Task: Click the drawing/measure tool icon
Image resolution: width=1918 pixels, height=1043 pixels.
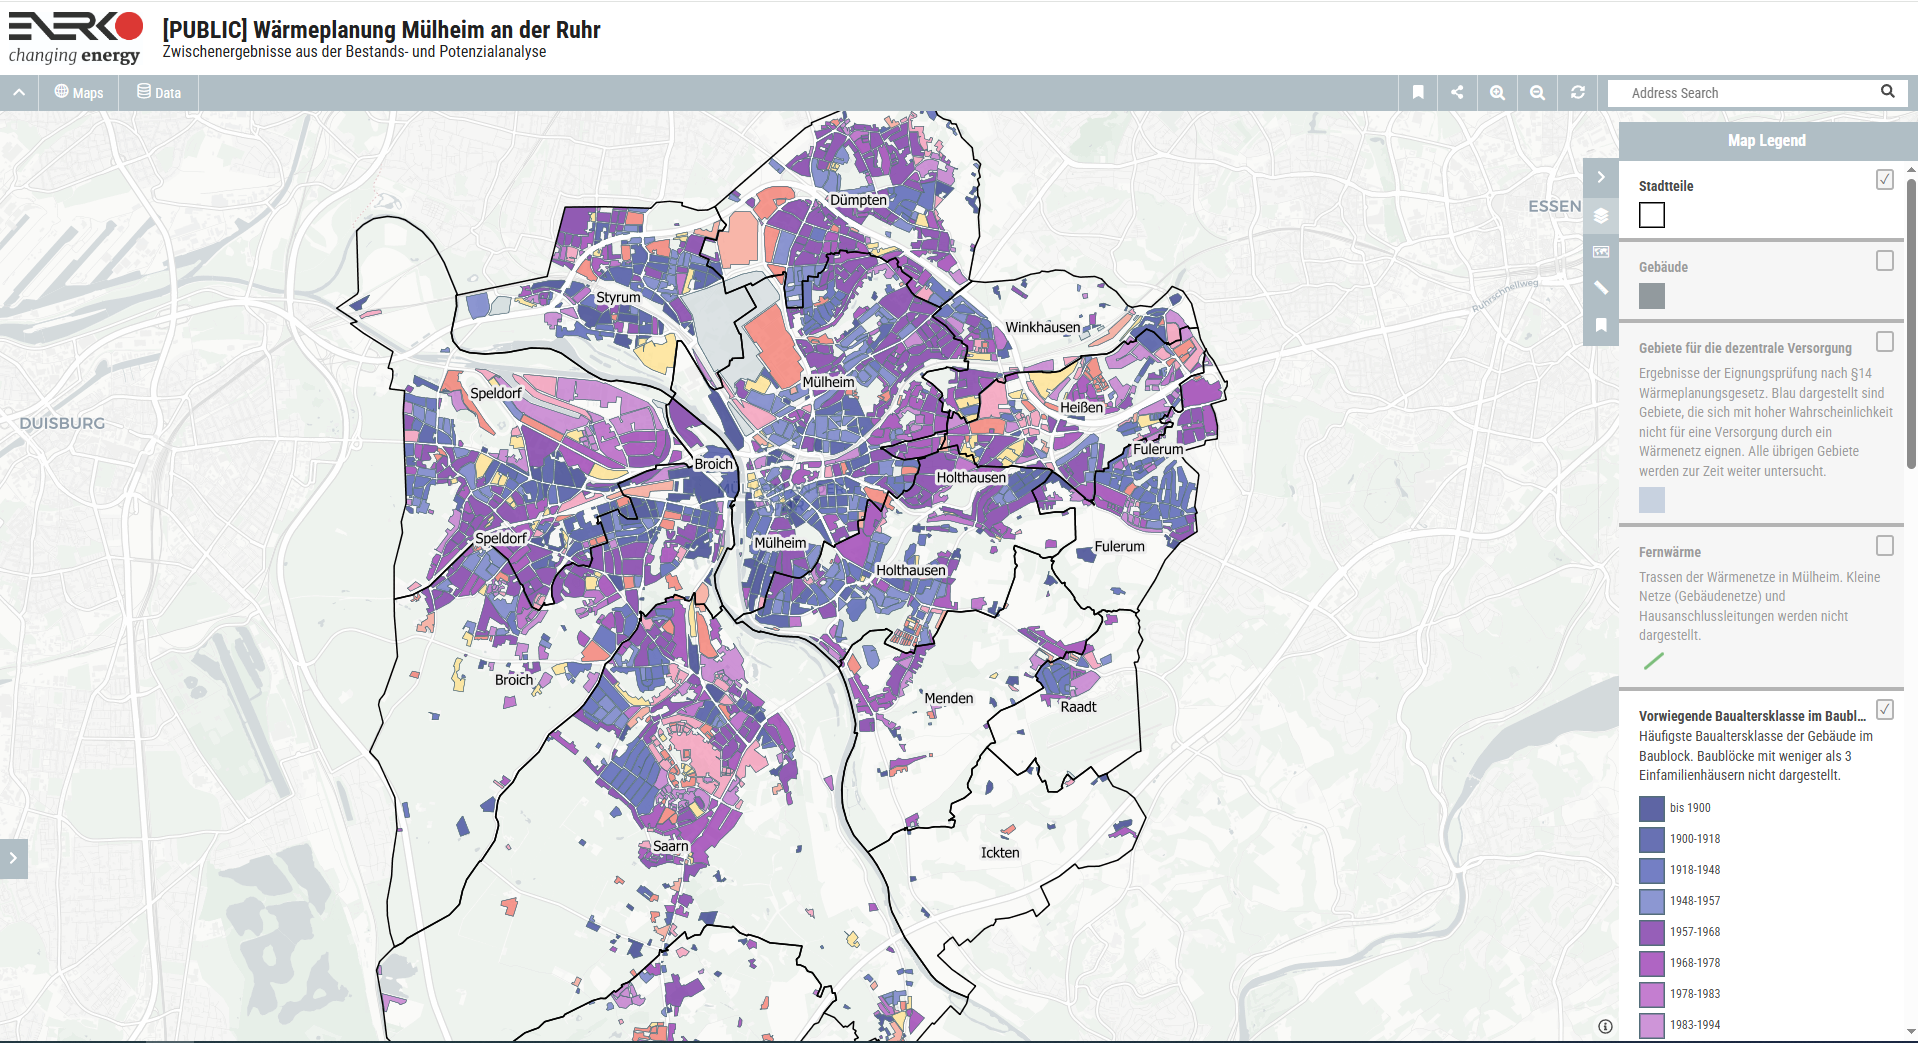Action: 1601,288
